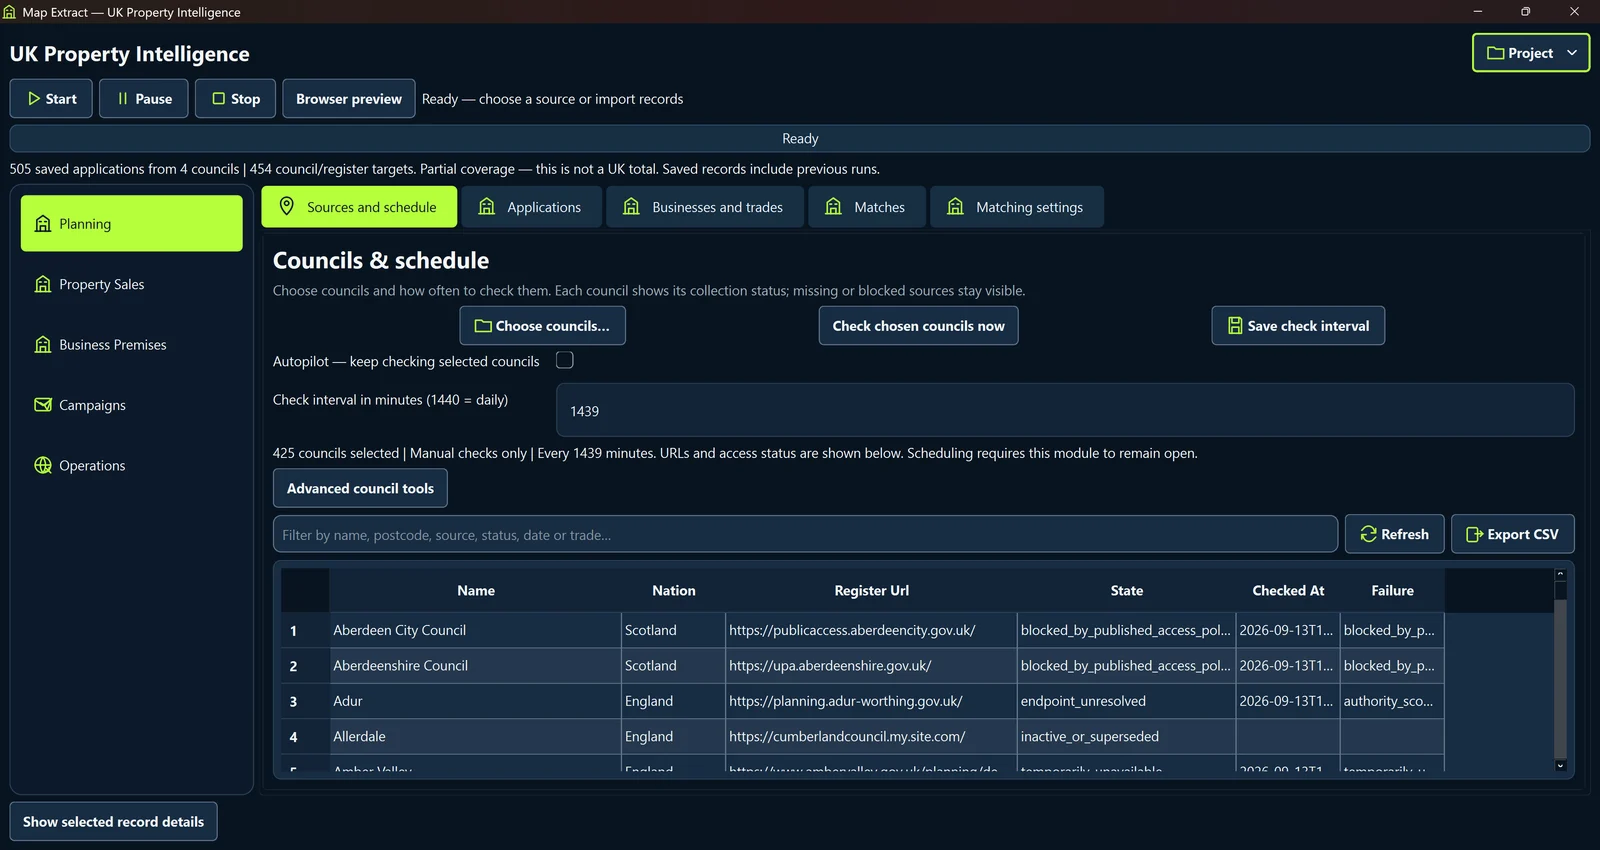Click the filter search input field
The width and height of the screenshot is (1600, 850).
pyautogui.click(x=805, y=534)
